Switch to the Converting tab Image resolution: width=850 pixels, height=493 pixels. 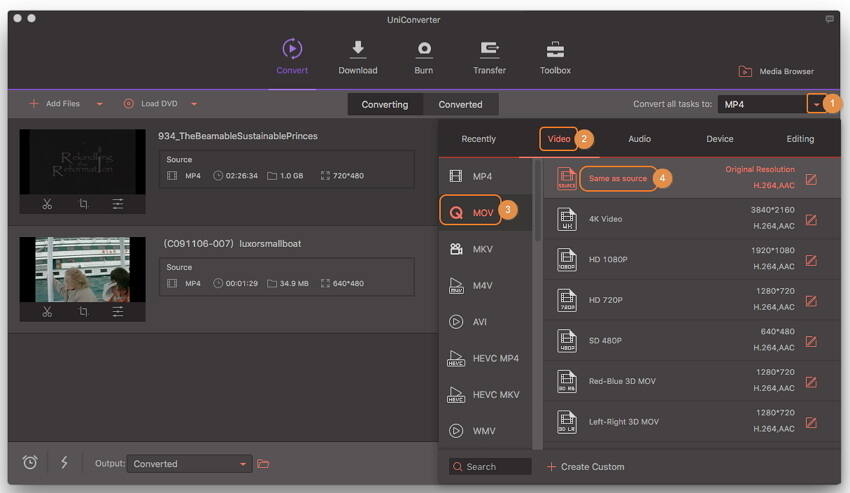coord(385,104)
